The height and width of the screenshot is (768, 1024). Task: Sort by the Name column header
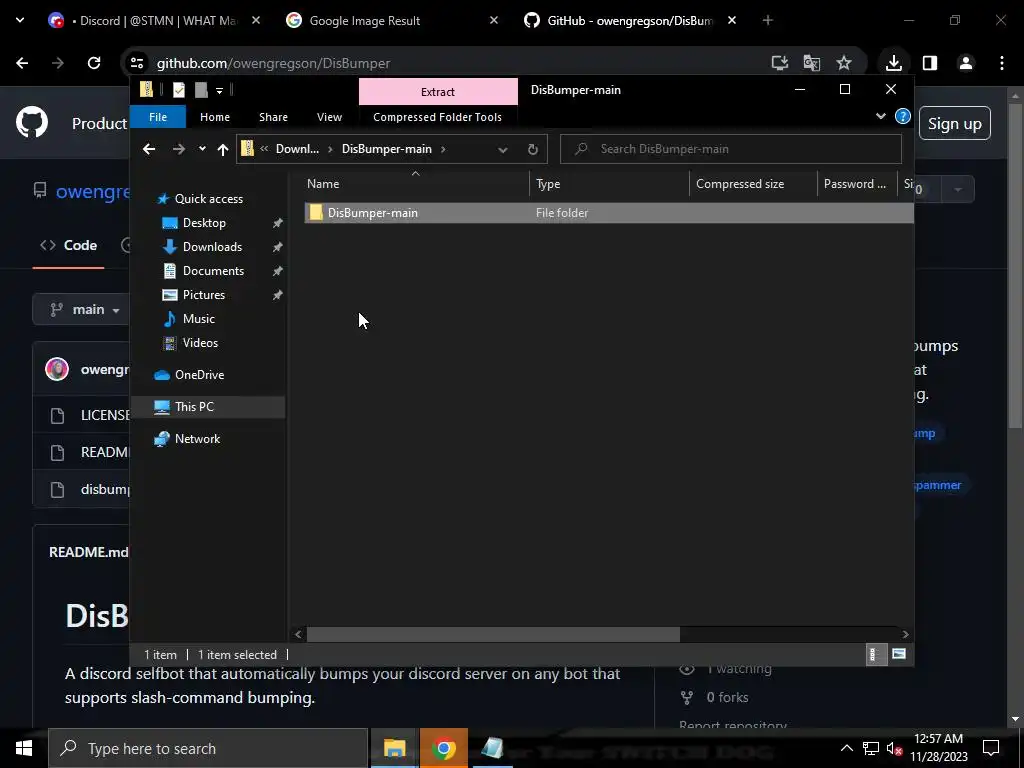point(416,184)
